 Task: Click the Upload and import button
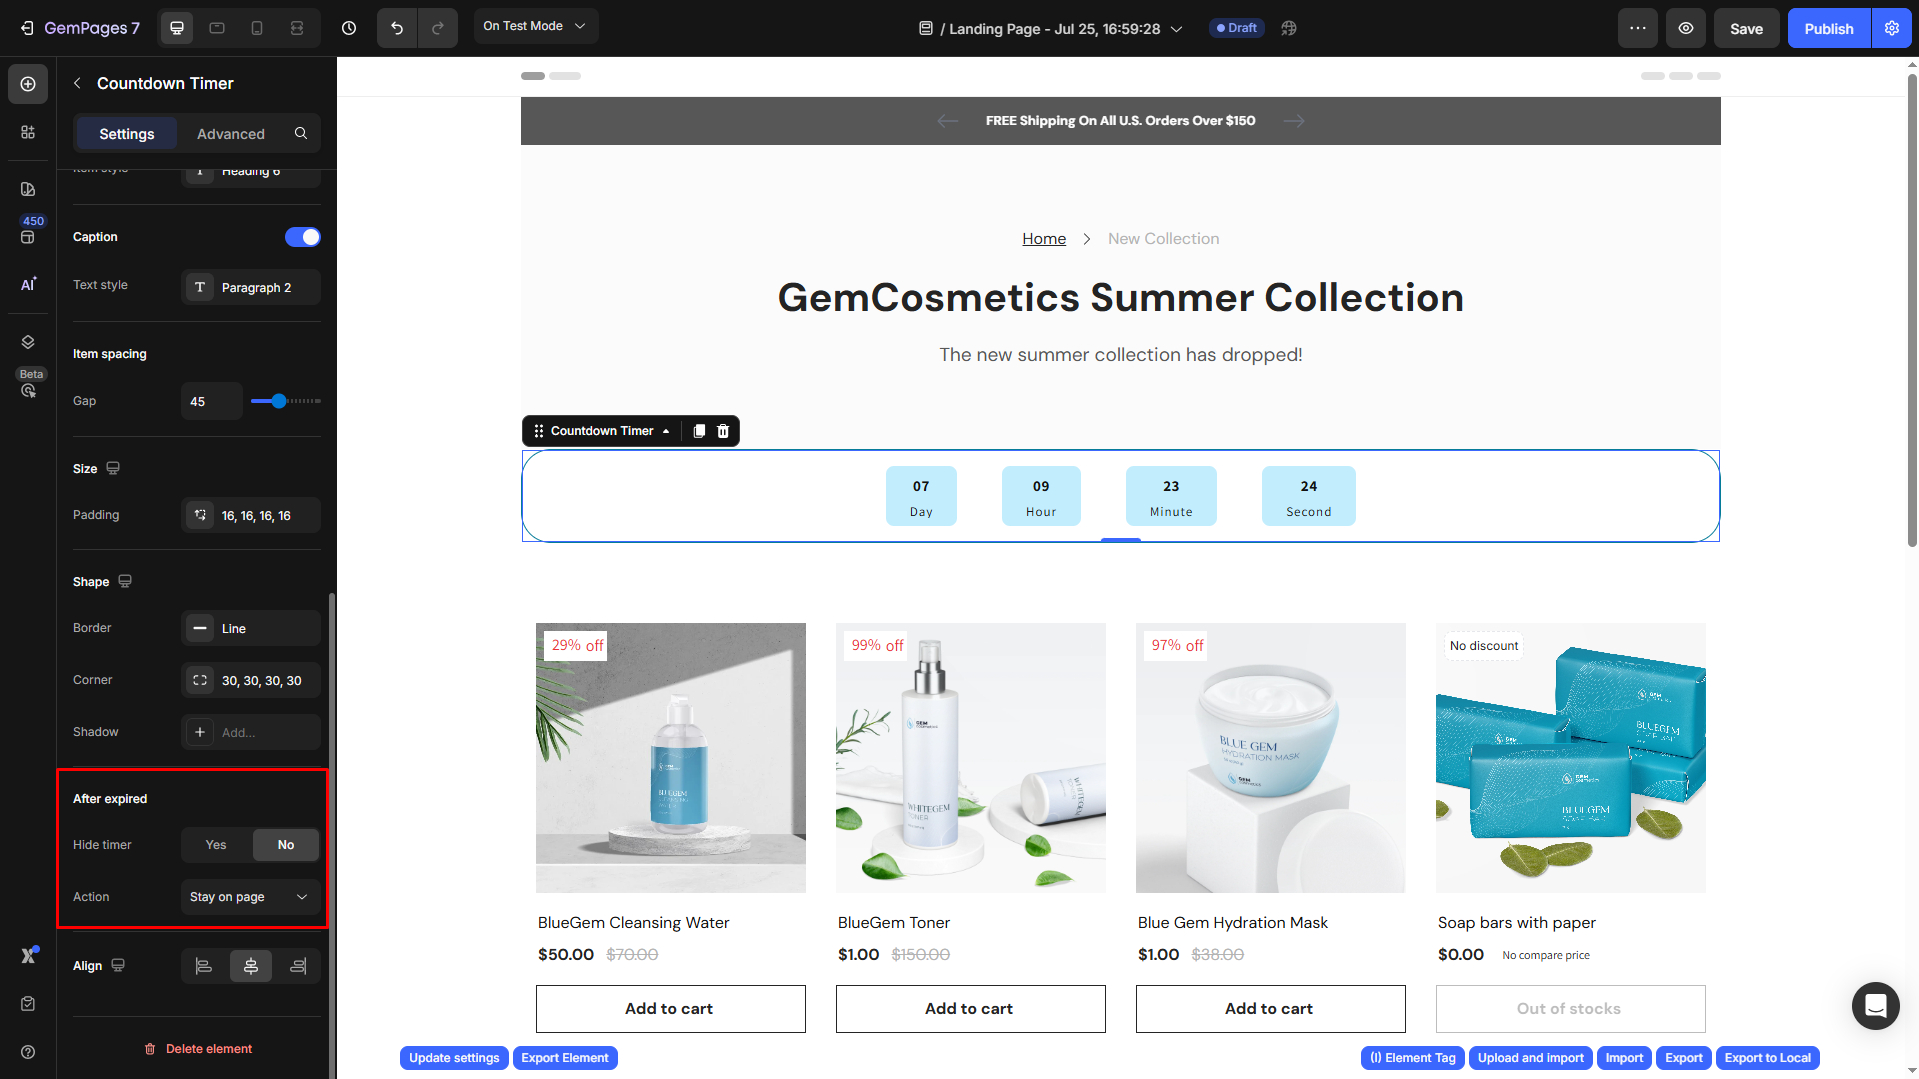click(x=1531, y=1058)
